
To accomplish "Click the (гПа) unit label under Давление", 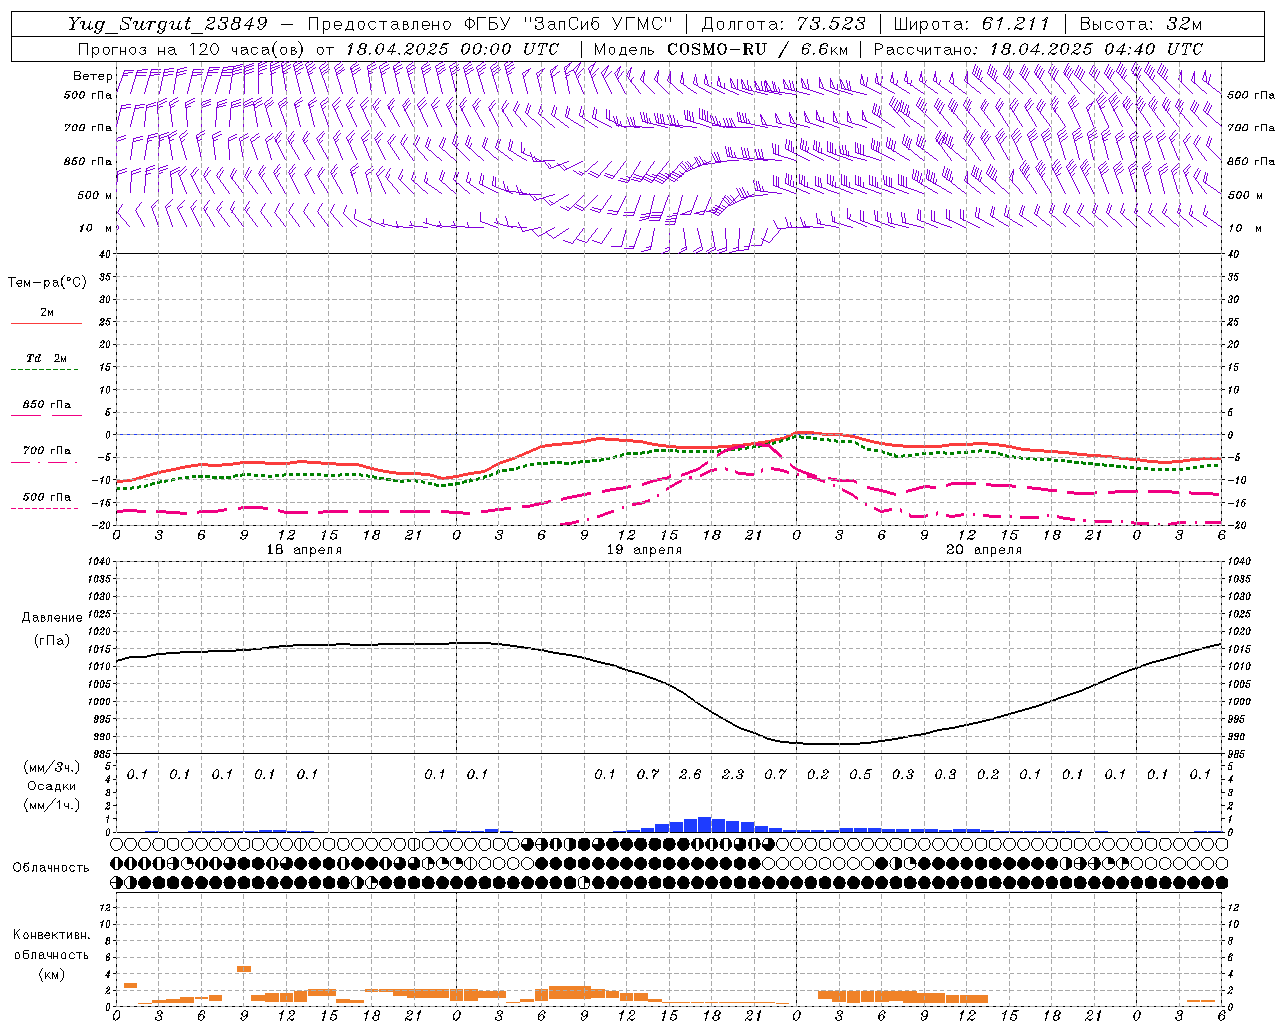I will coord(52,641).
